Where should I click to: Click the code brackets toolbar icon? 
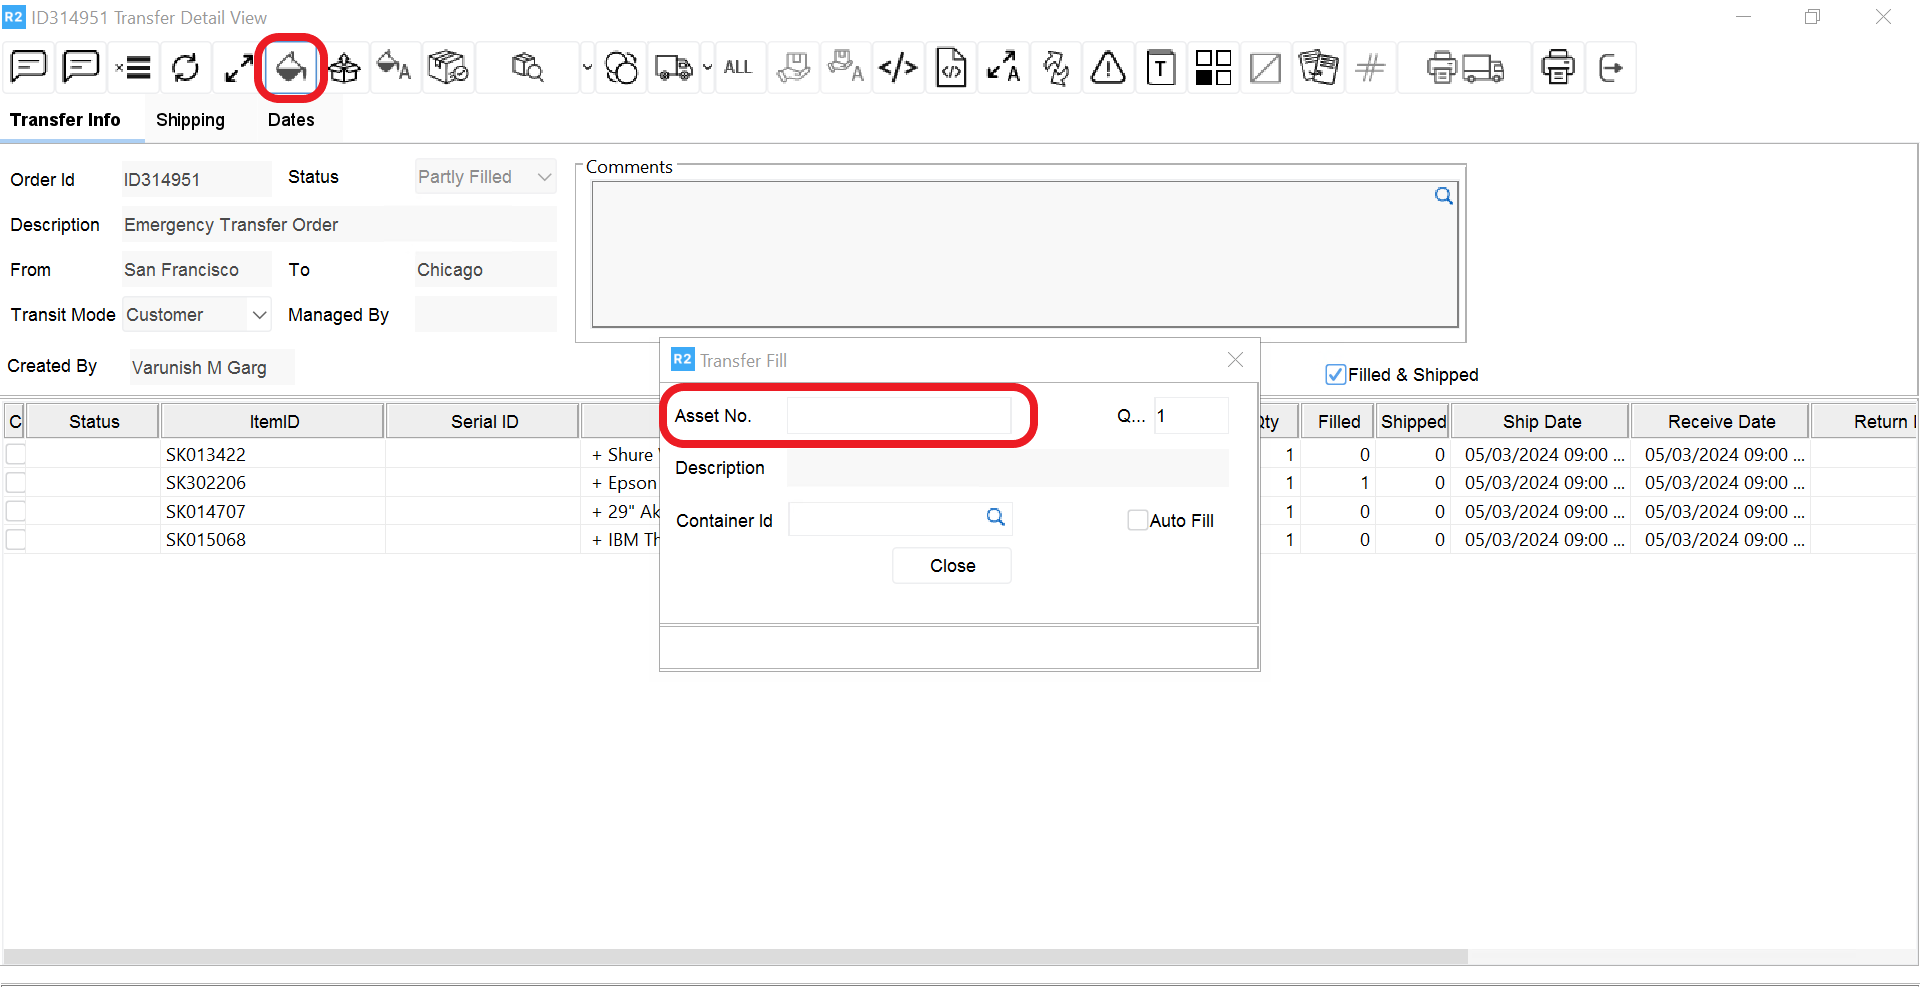898,68
